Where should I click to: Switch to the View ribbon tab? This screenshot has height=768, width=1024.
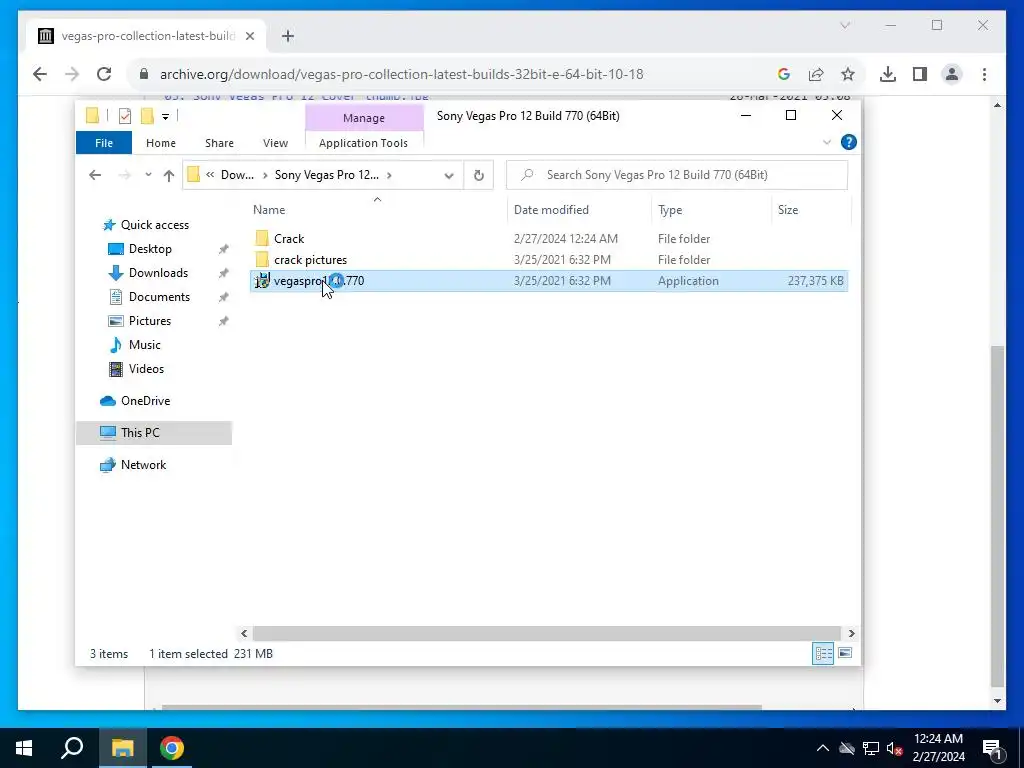click(x=276, y=143)
